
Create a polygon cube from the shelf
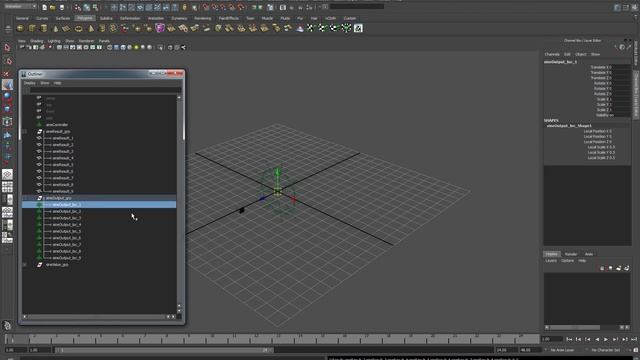[32, 28]
